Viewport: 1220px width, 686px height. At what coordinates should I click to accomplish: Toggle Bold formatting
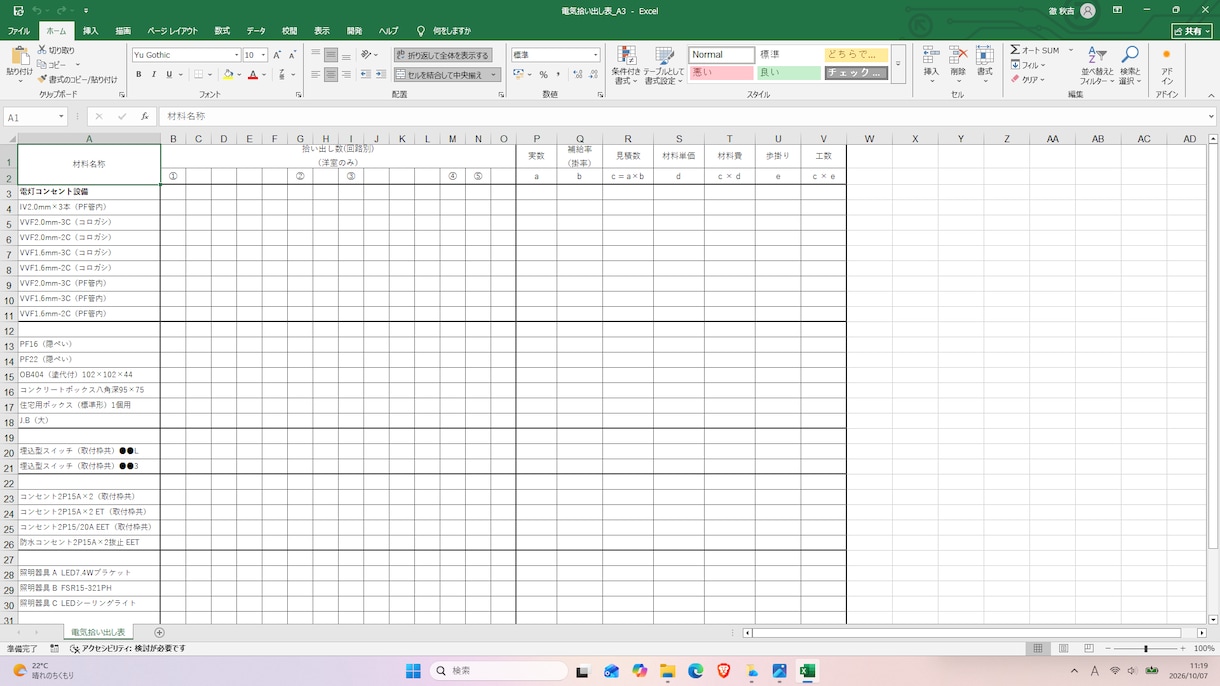139,75
